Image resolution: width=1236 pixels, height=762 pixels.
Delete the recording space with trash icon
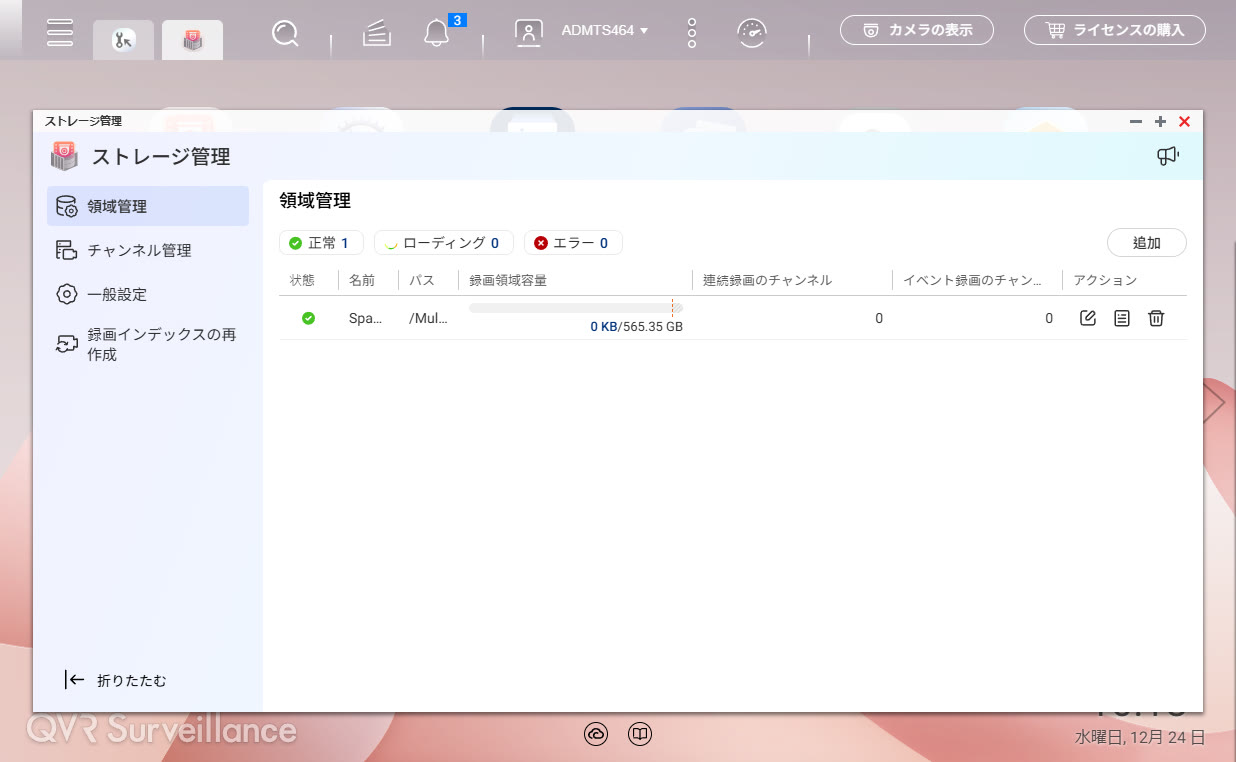[1156, 318]
